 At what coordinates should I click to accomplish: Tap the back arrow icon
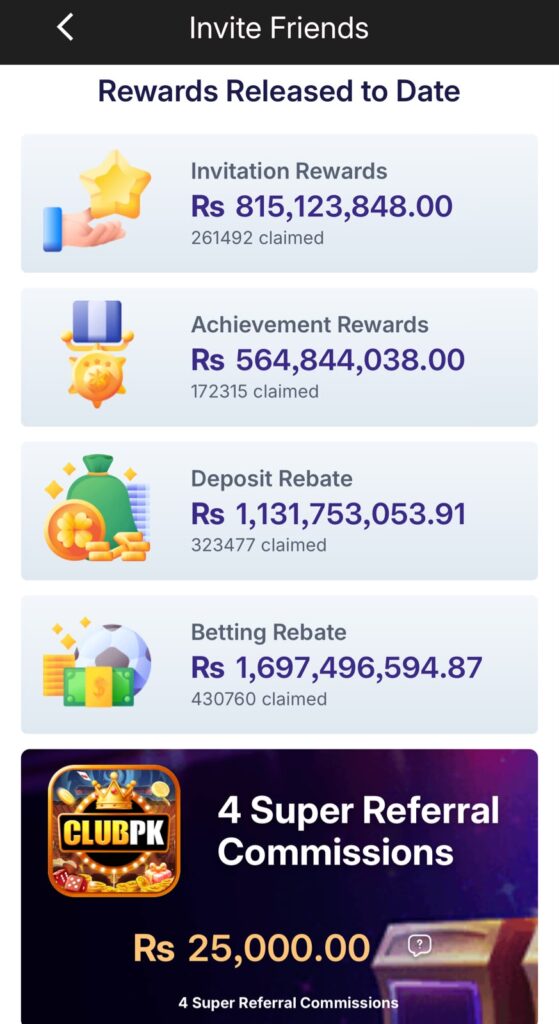pos(65,28)
